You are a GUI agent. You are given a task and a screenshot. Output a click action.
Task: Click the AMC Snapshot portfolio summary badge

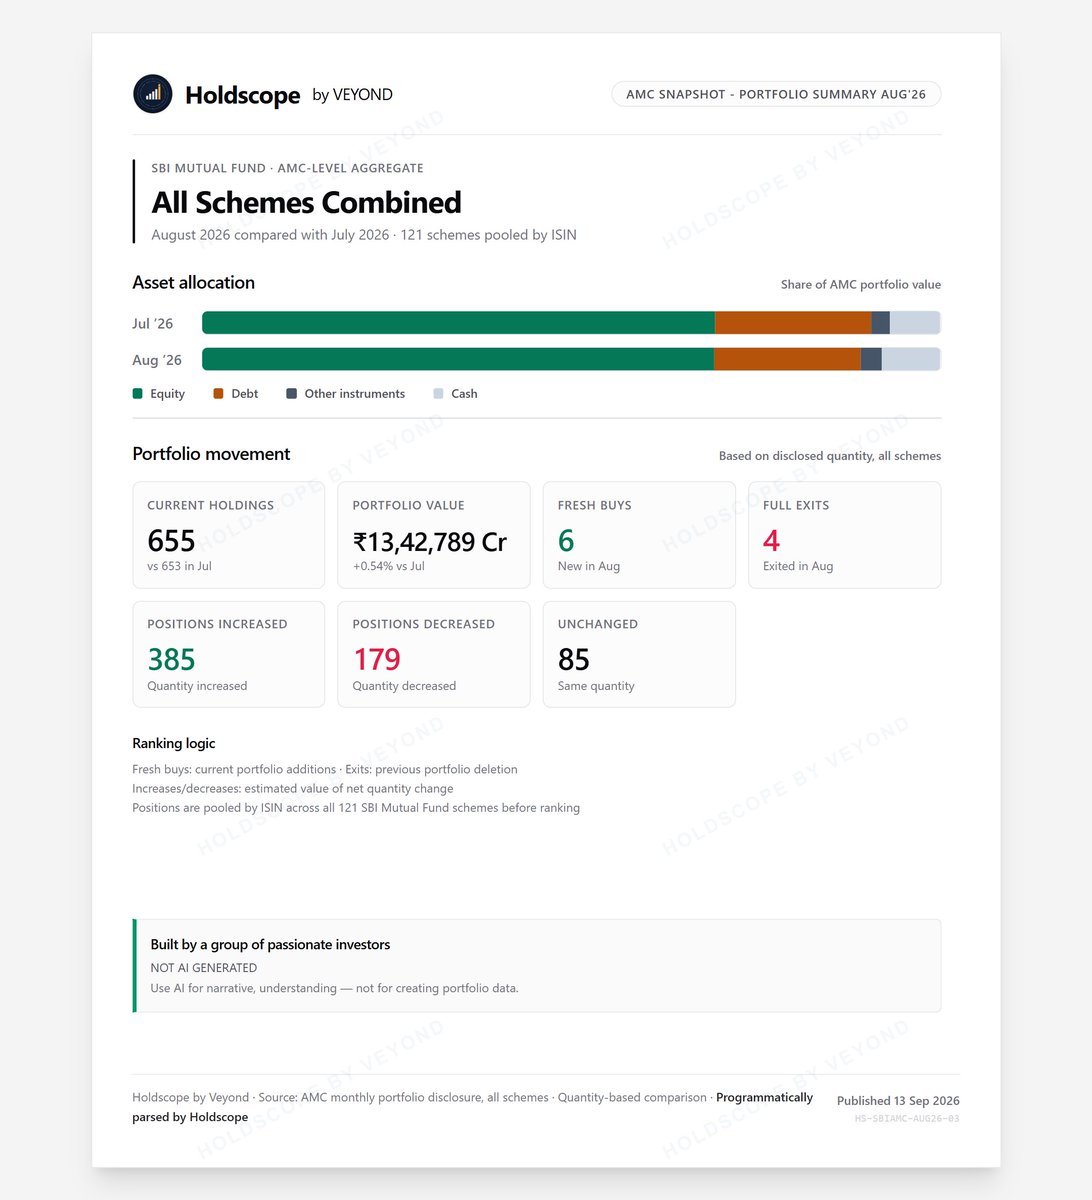click(776, 94)
